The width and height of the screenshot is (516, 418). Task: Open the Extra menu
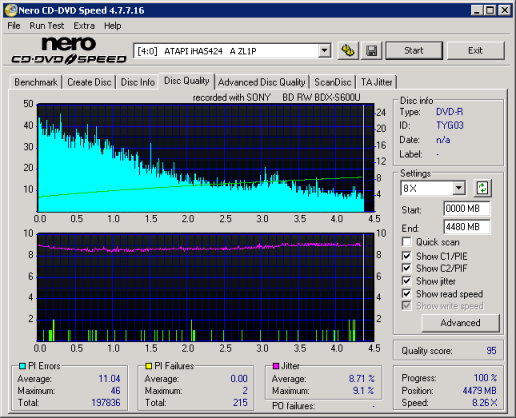[84, 26]
